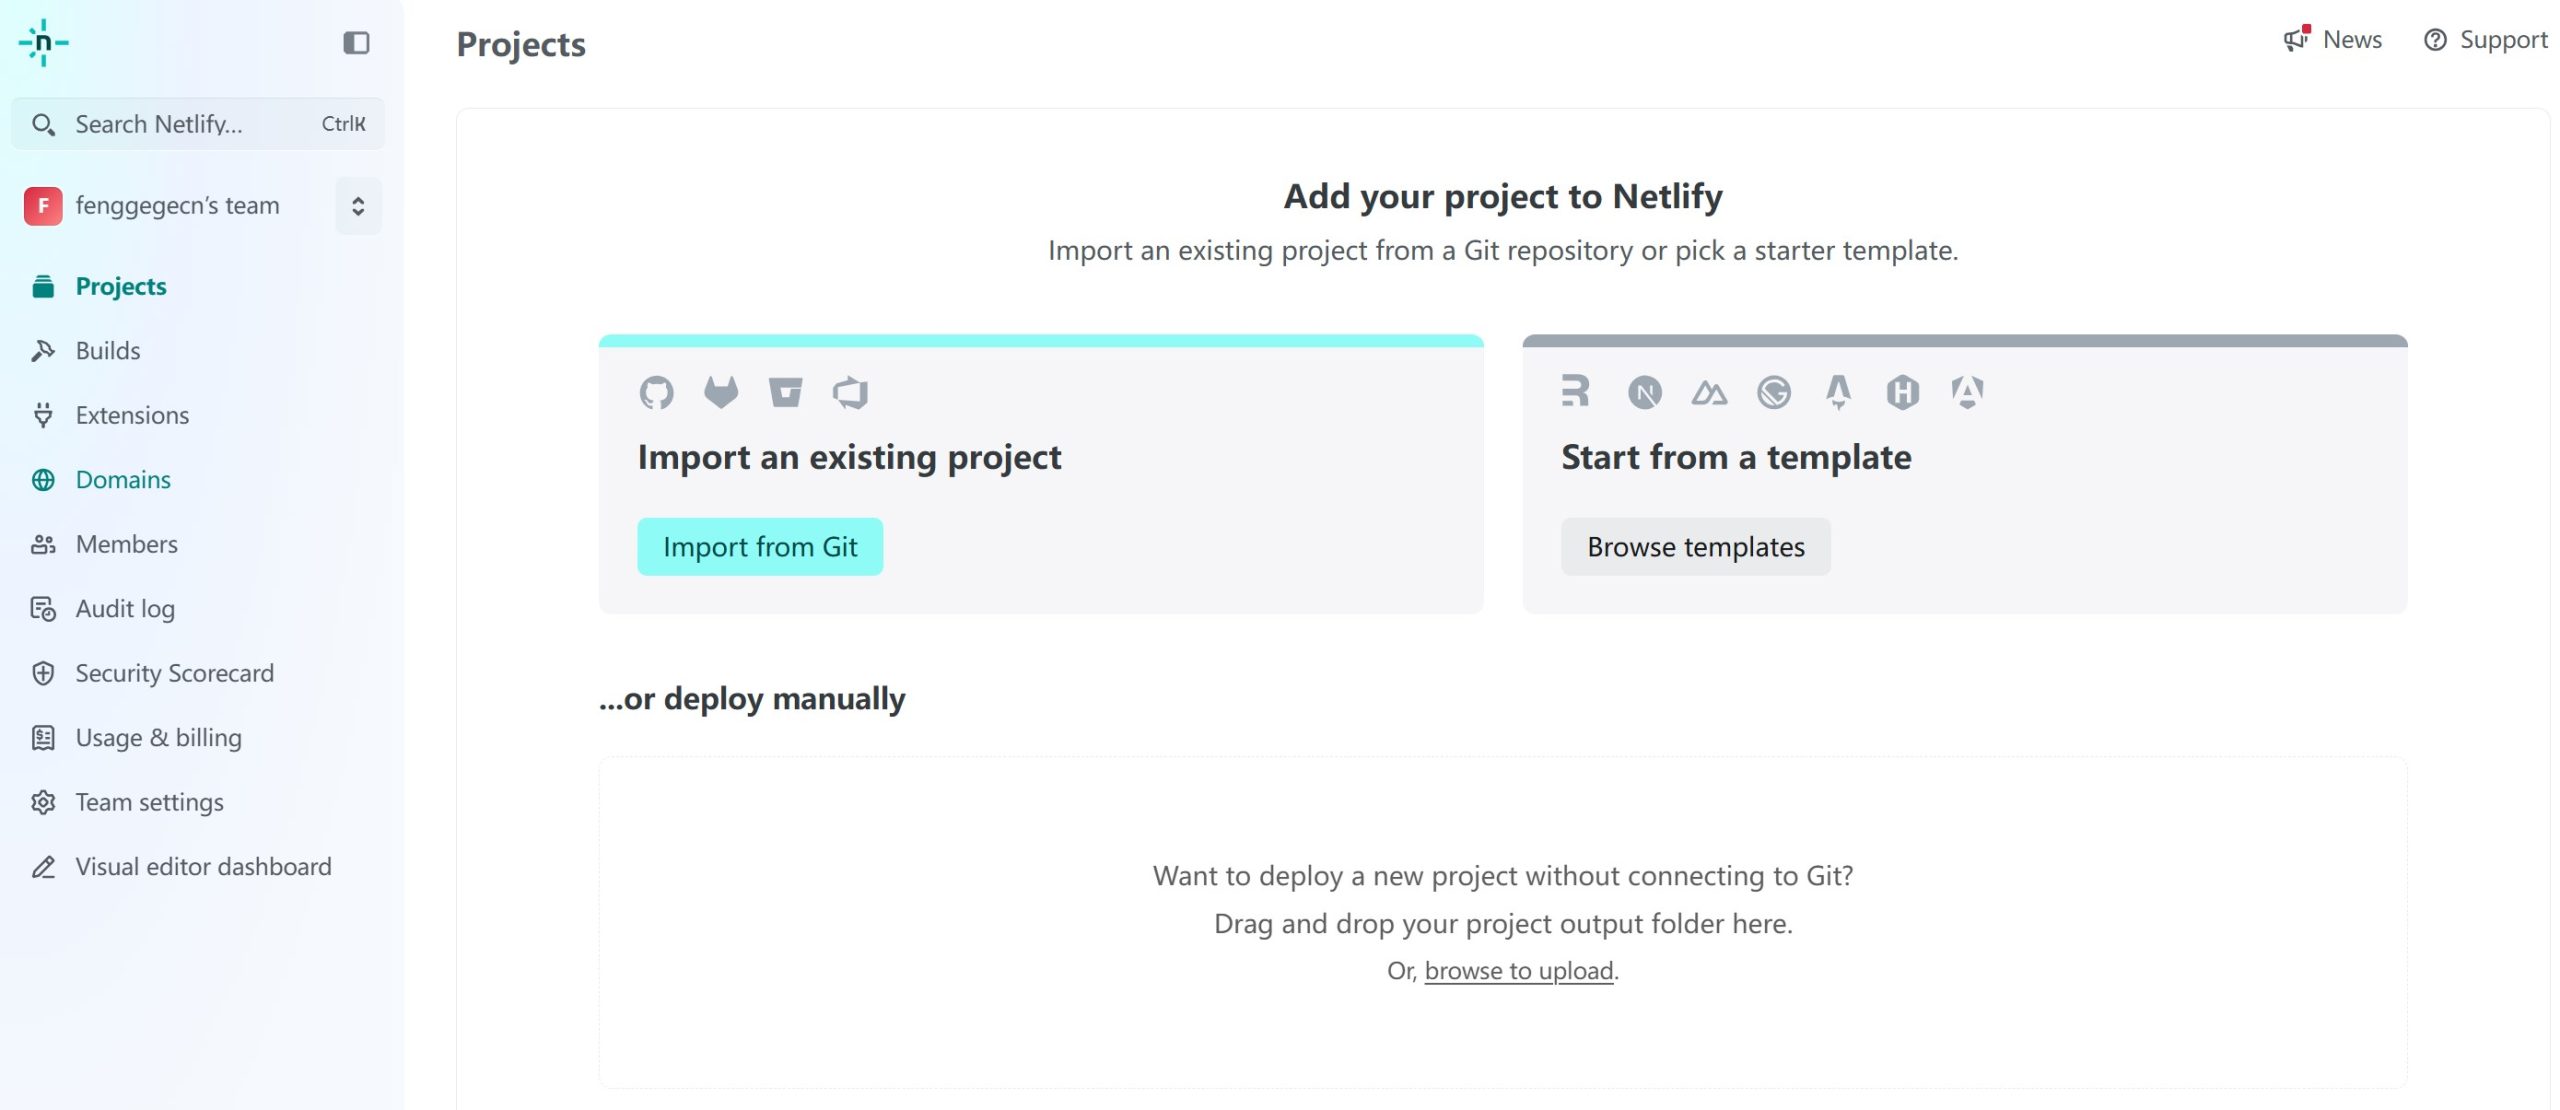Toggle the sidebar collapse button

pyautogui.click(x=356, y=43)
